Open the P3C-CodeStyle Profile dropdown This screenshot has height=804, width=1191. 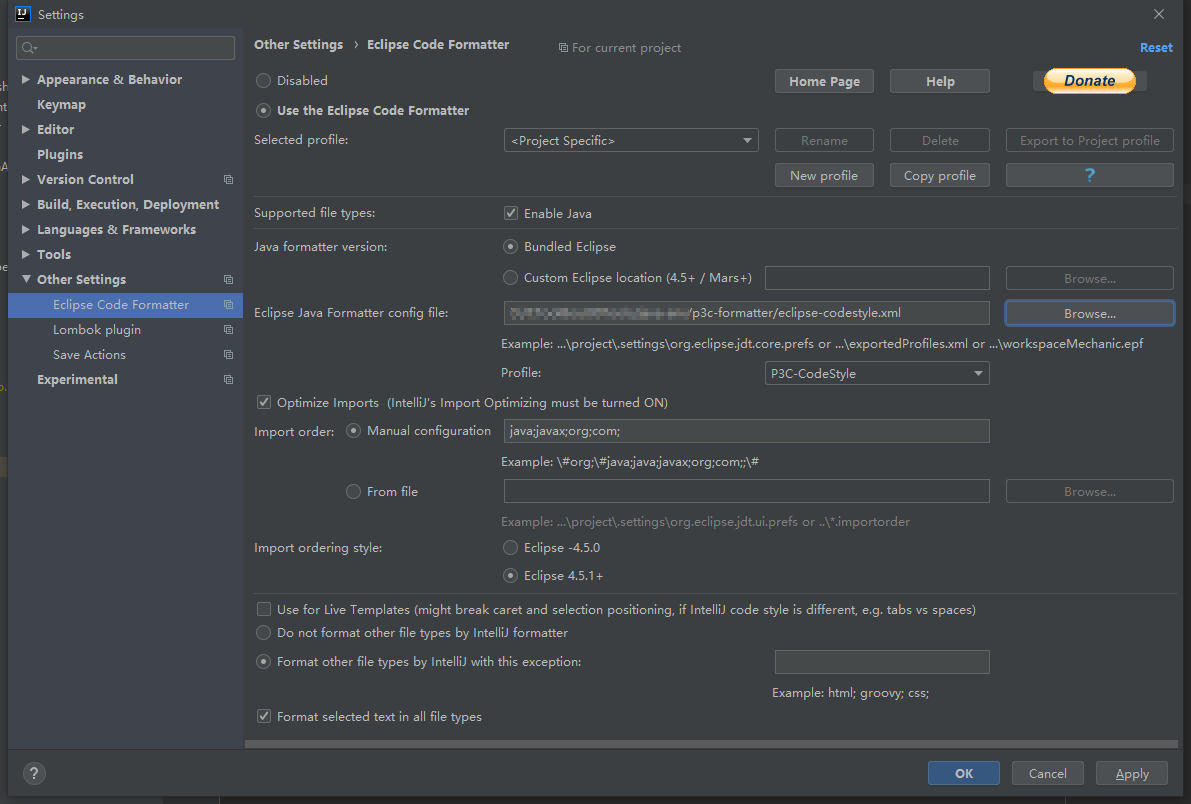(x=877, y=373)
